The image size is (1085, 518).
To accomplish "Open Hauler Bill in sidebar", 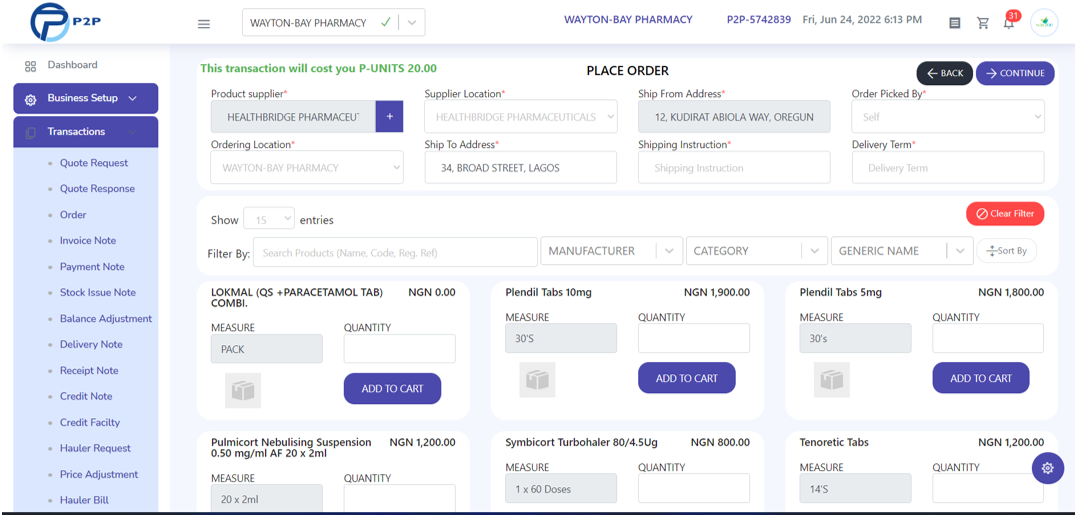I will point(84,500).
